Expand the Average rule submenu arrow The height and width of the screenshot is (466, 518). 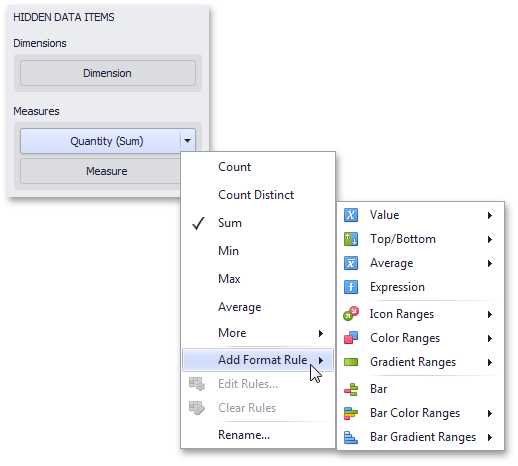pos(490,264)
